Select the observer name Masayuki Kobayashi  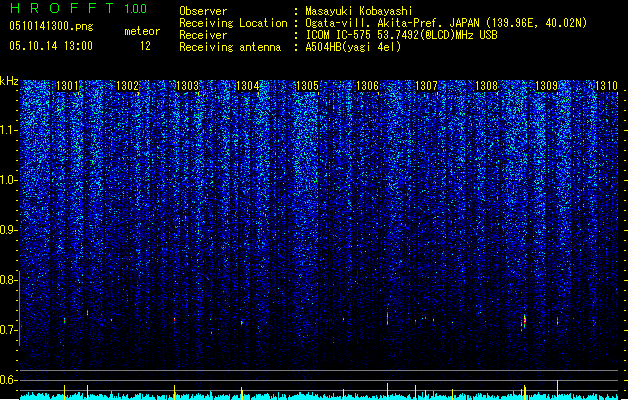click(359, 11)
